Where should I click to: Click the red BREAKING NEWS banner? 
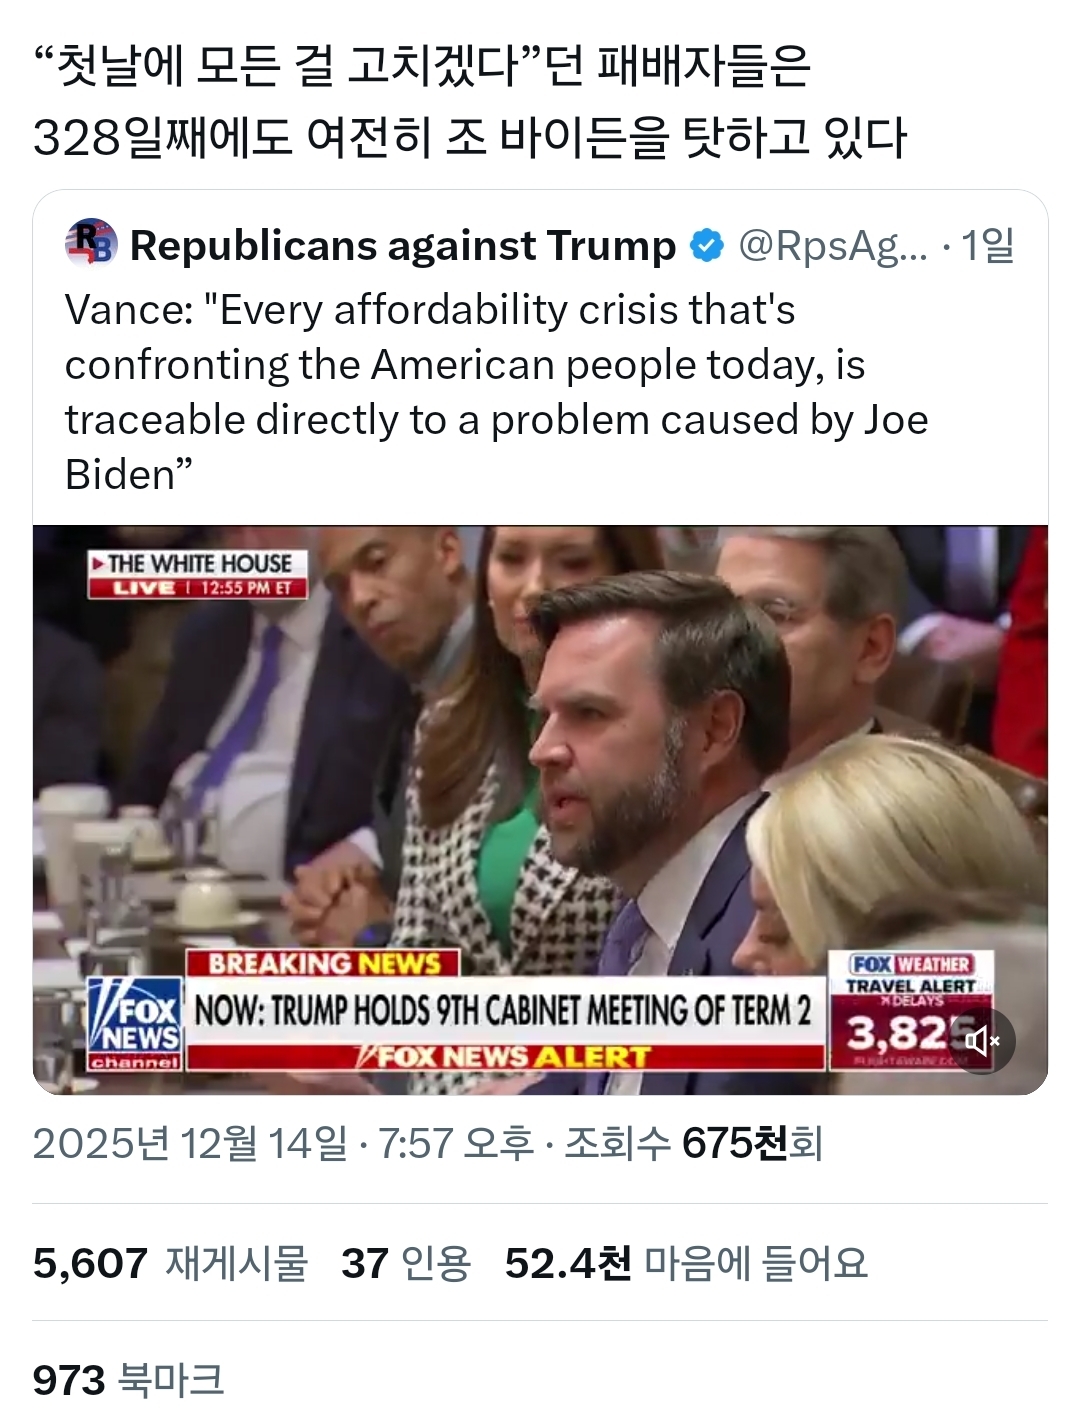[x=323, y=963]
